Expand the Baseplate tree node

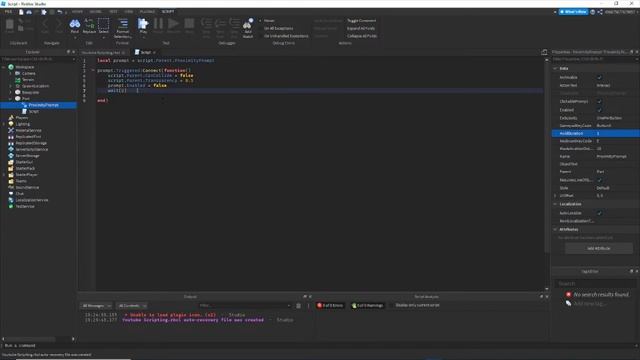[x=10, y=92]
